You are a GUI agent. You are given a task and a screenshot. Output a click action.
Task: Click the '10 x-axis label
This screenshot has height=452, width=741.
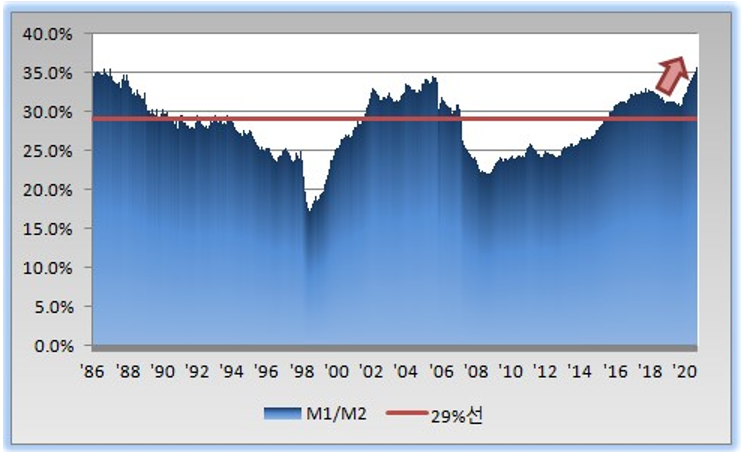point(510,372)
